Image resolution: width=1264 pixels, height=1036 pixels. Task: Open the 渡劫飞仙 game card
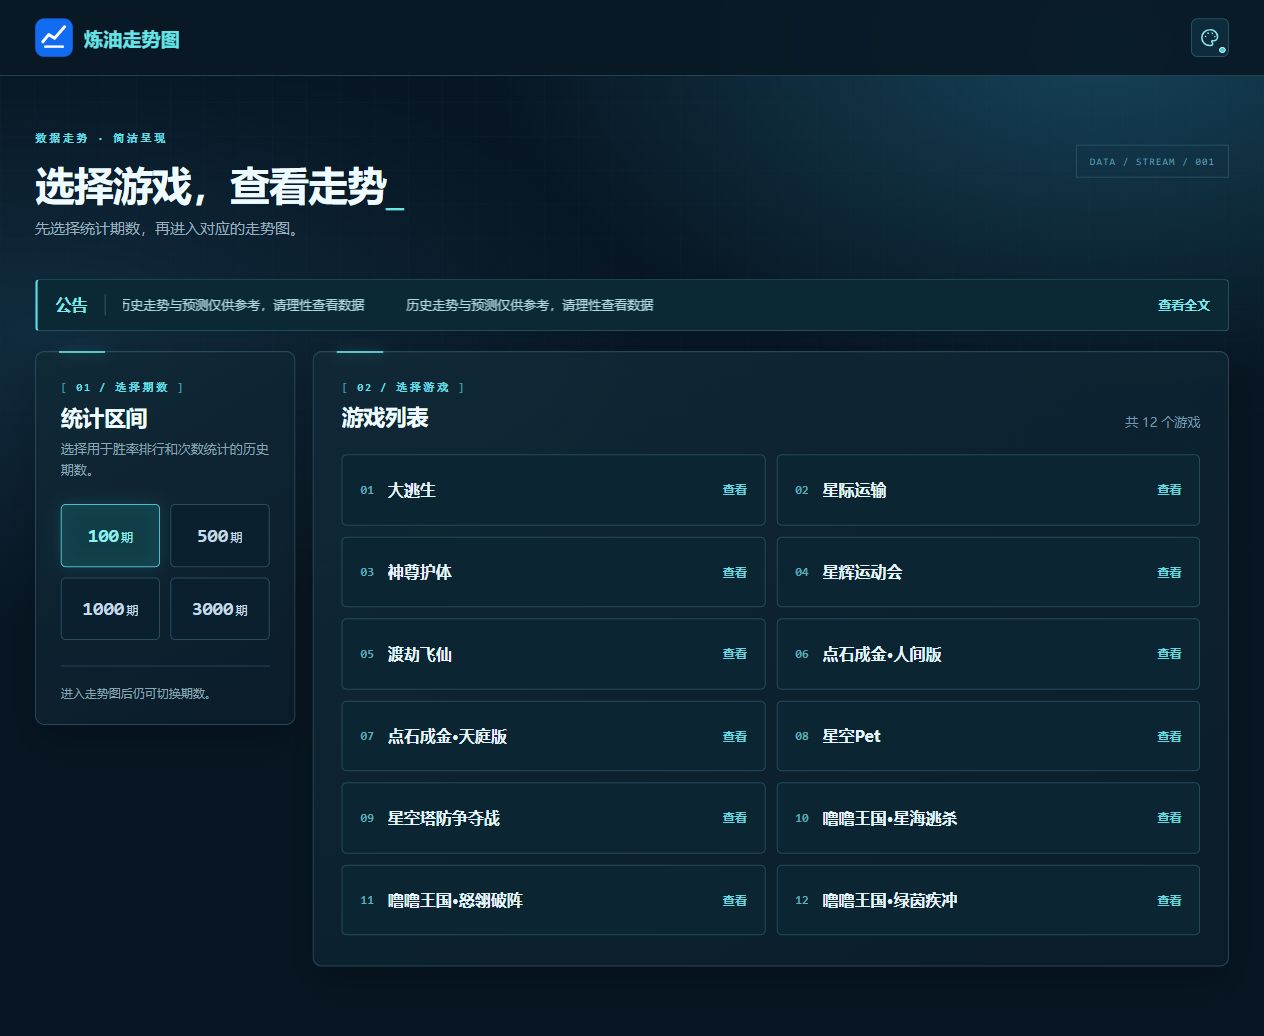tap(553, 654)
